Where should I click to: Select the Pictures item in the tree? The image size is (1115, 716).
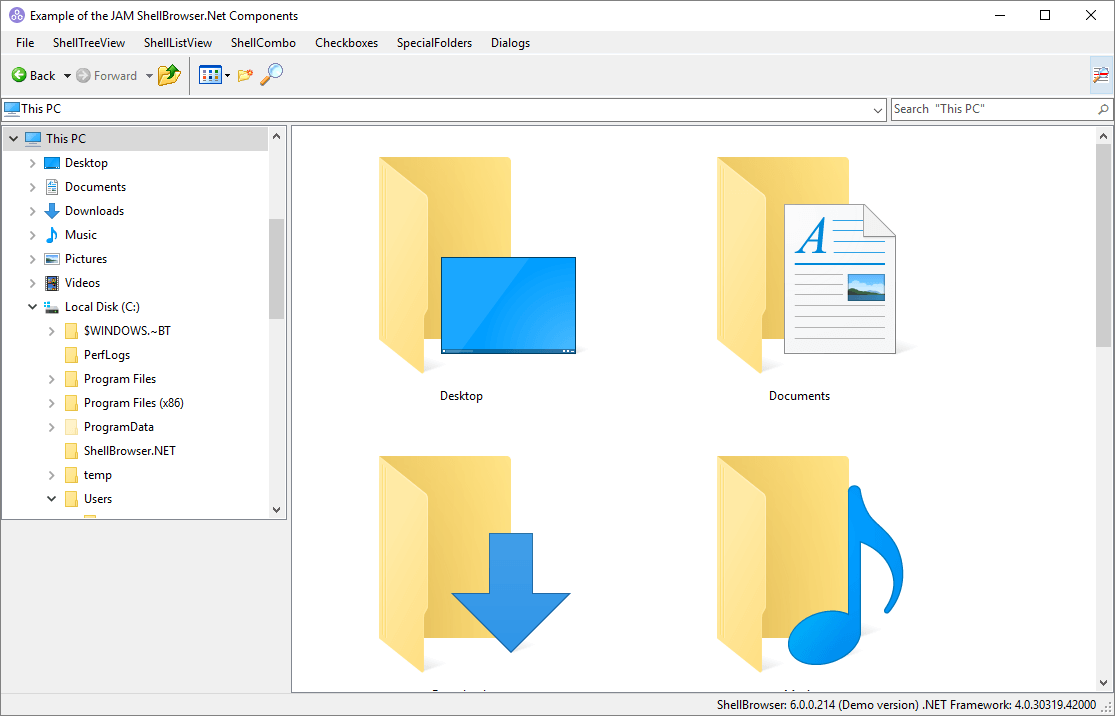pos(84,258)
